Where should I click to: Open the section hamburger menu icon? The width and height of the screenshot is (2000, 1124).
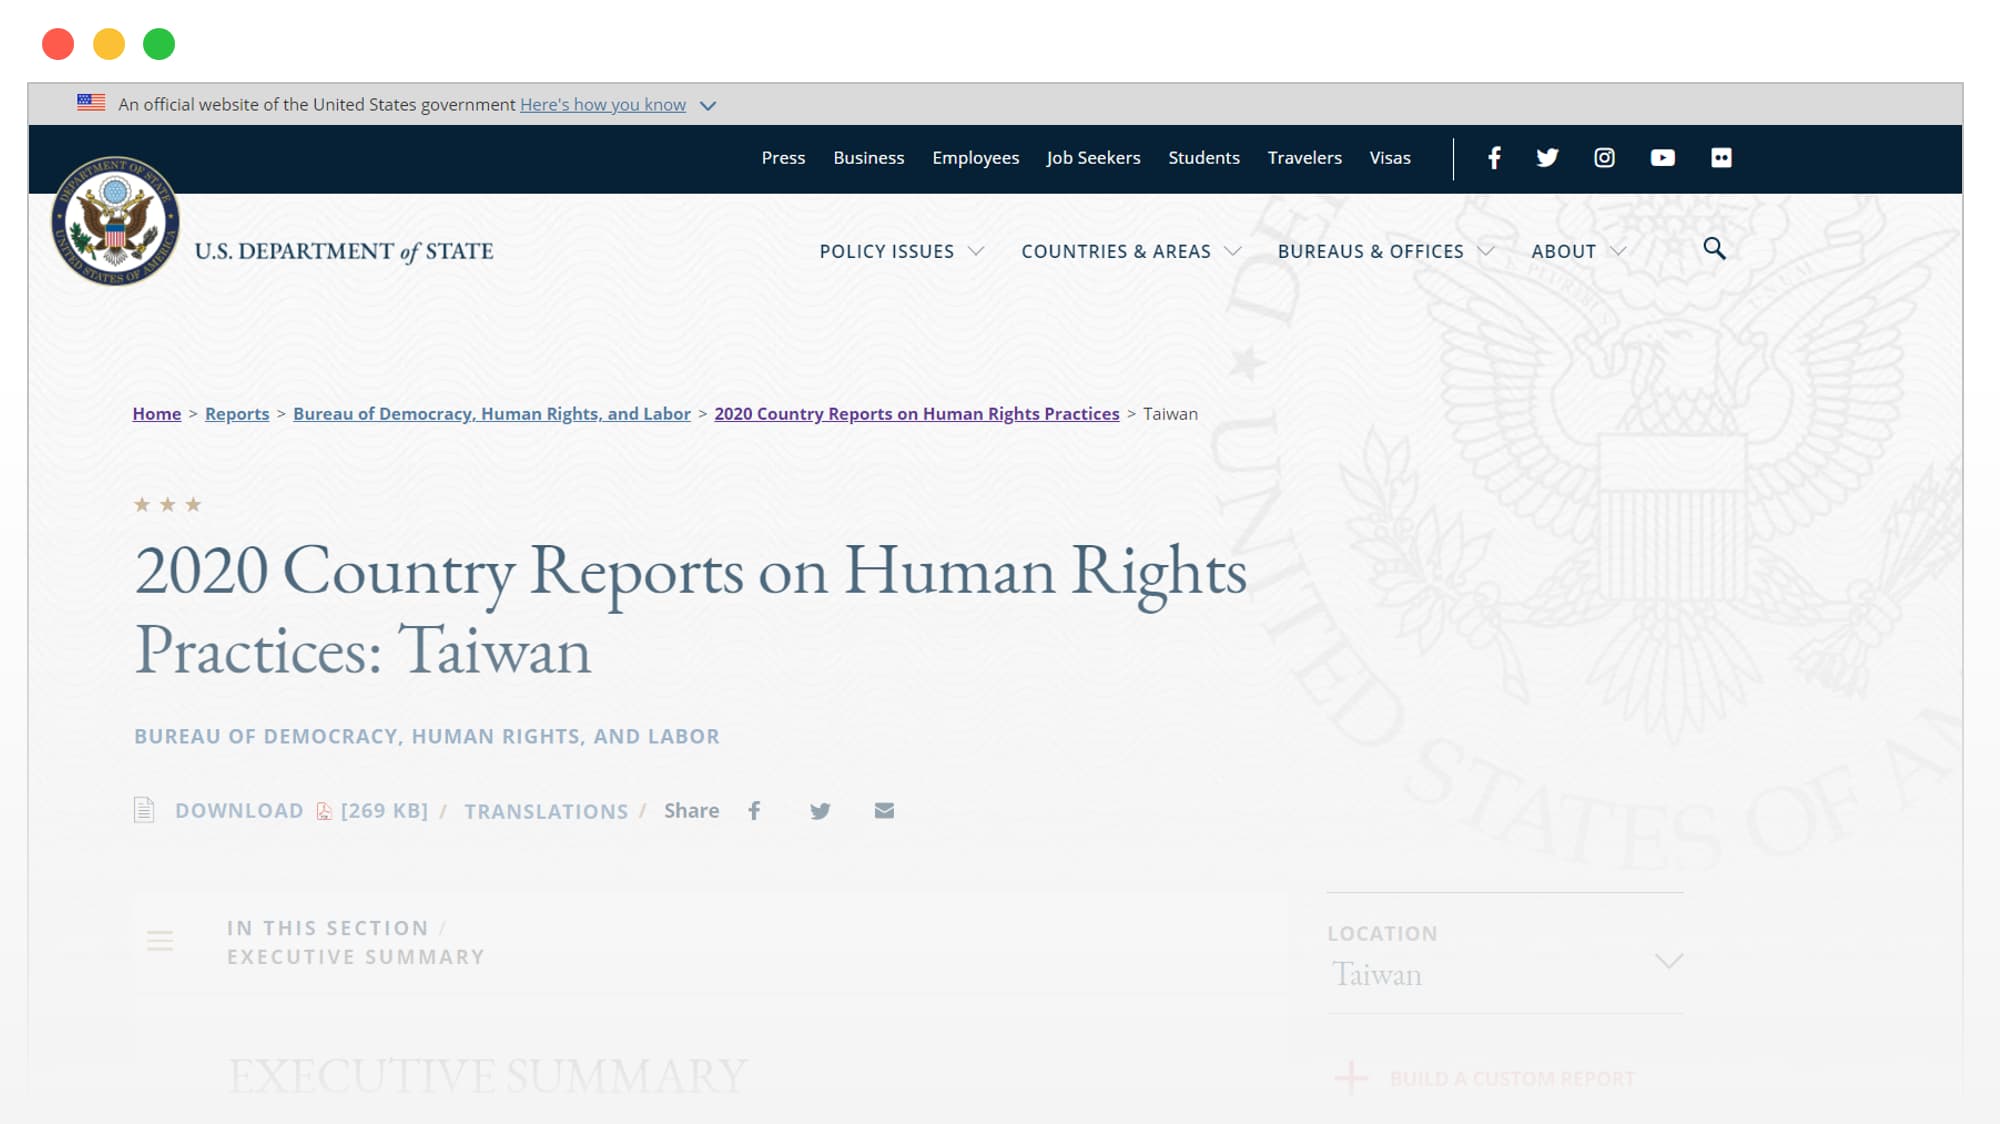pyautogui.click(x=160, y=941)
